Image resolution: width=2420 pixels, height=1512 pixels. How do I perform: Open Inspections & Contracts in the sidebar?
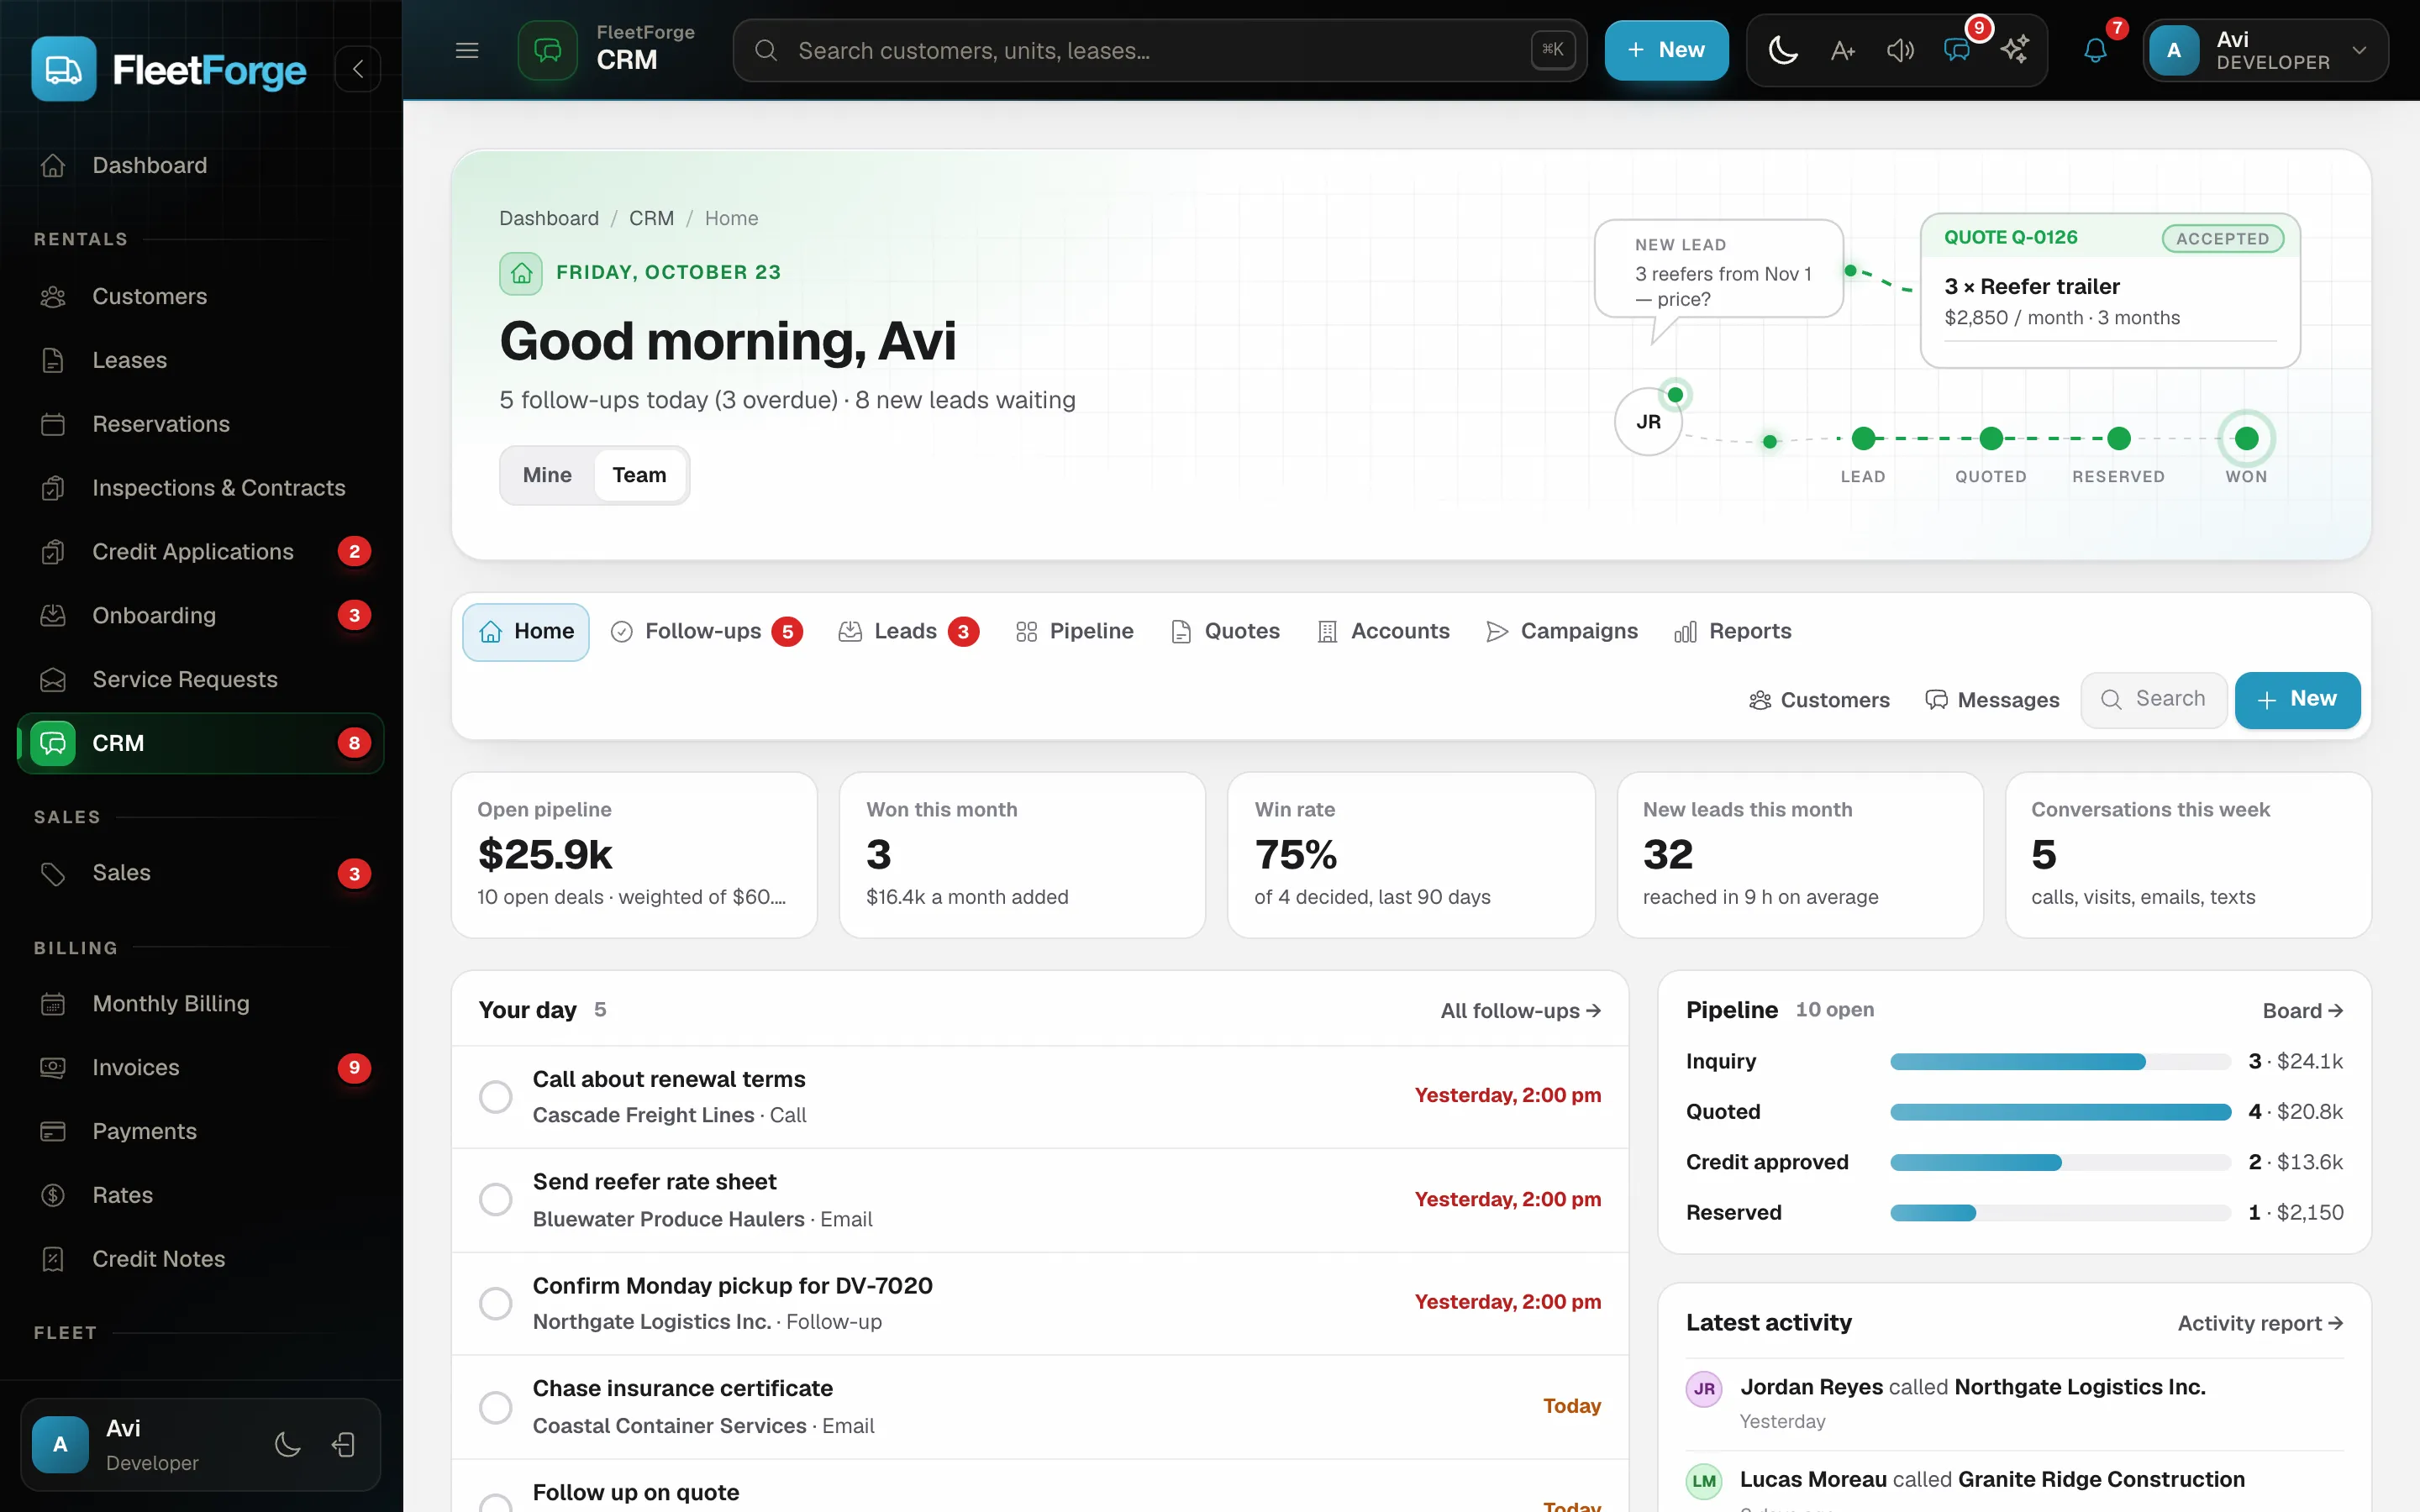(200, 488)
